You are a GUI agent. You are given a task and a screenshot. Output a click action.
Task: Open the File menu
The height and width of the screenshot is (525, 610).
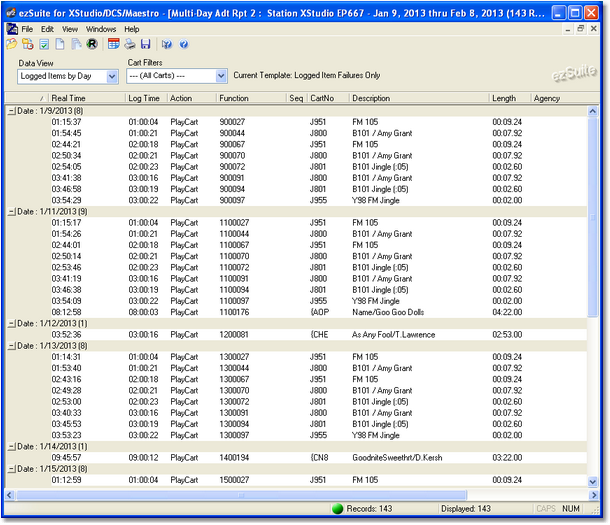(x=27, y=29)
